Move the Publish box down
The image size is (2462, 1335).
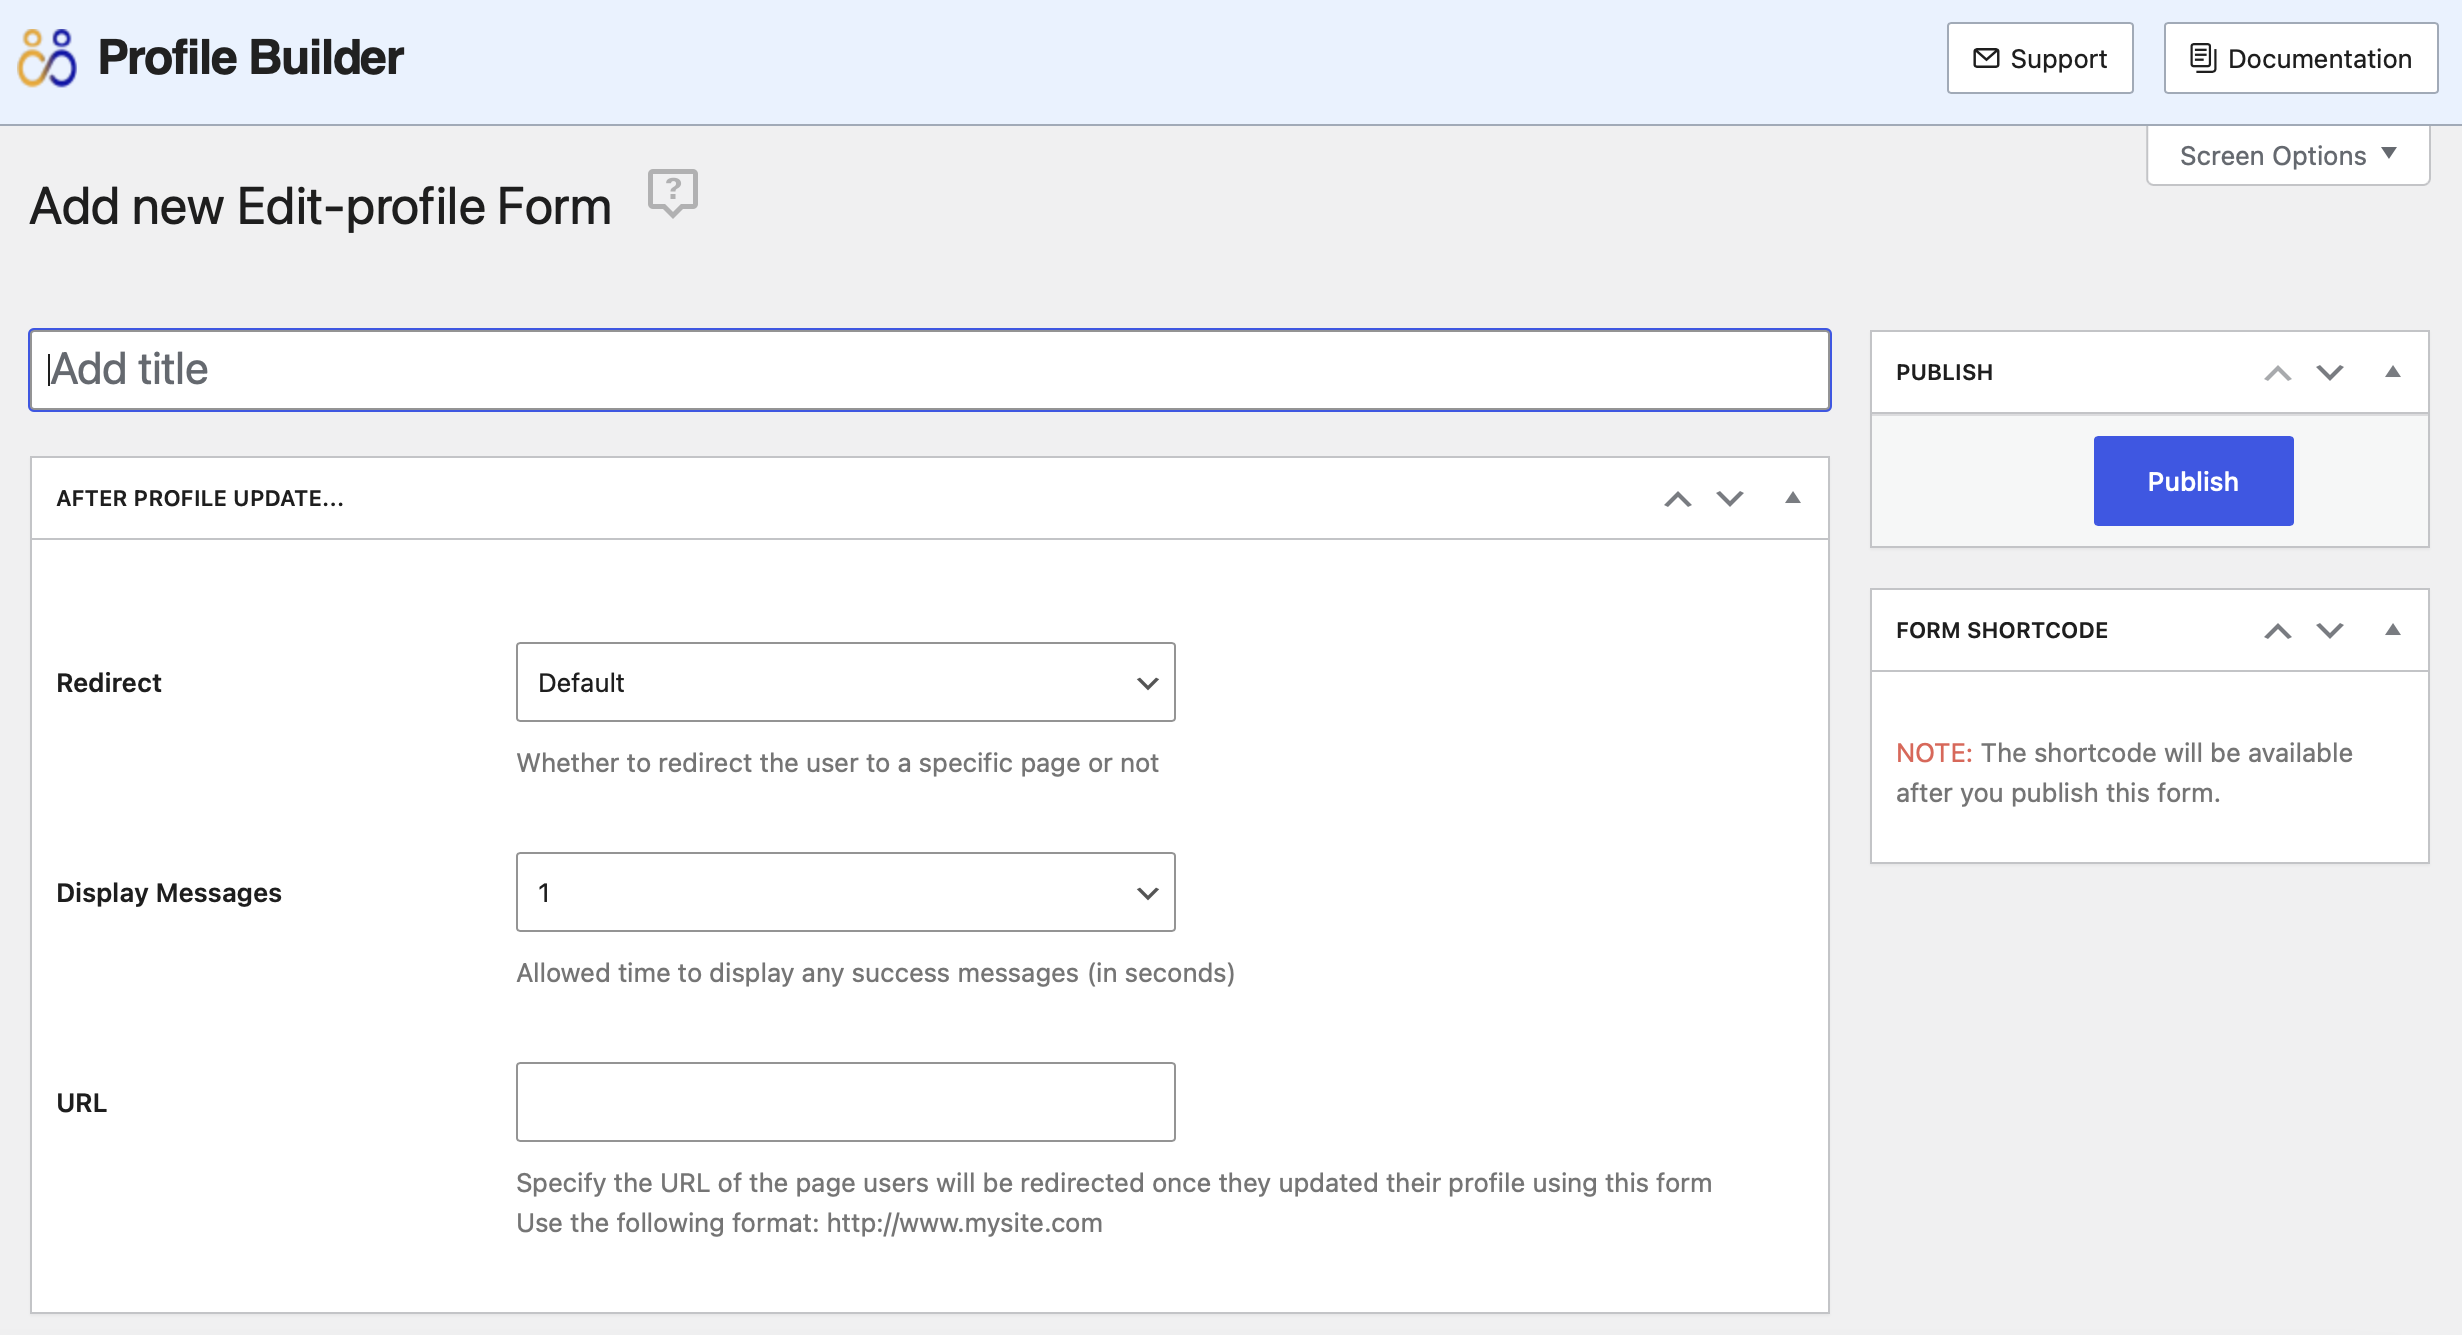point(2330,373)
